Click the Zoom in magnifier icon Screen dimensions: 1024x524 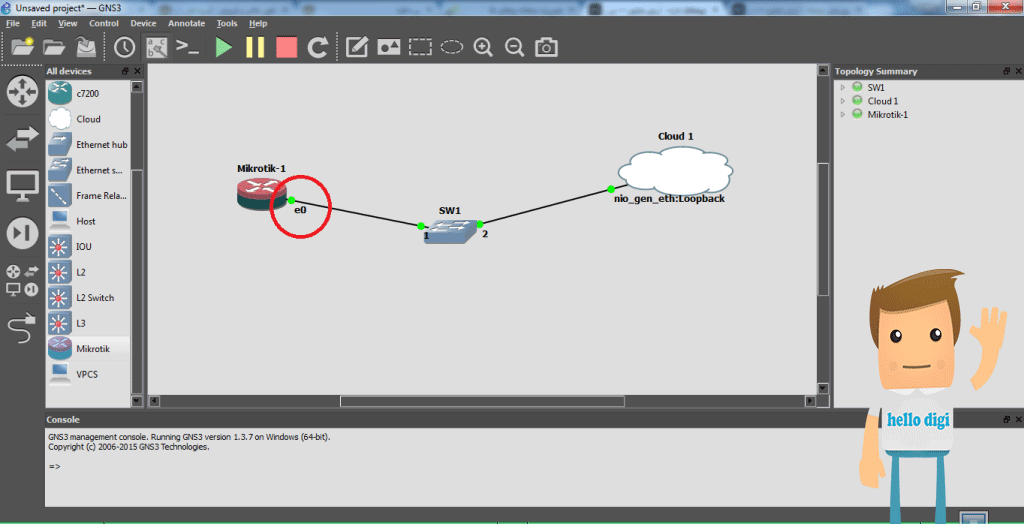tap(483, 47)
